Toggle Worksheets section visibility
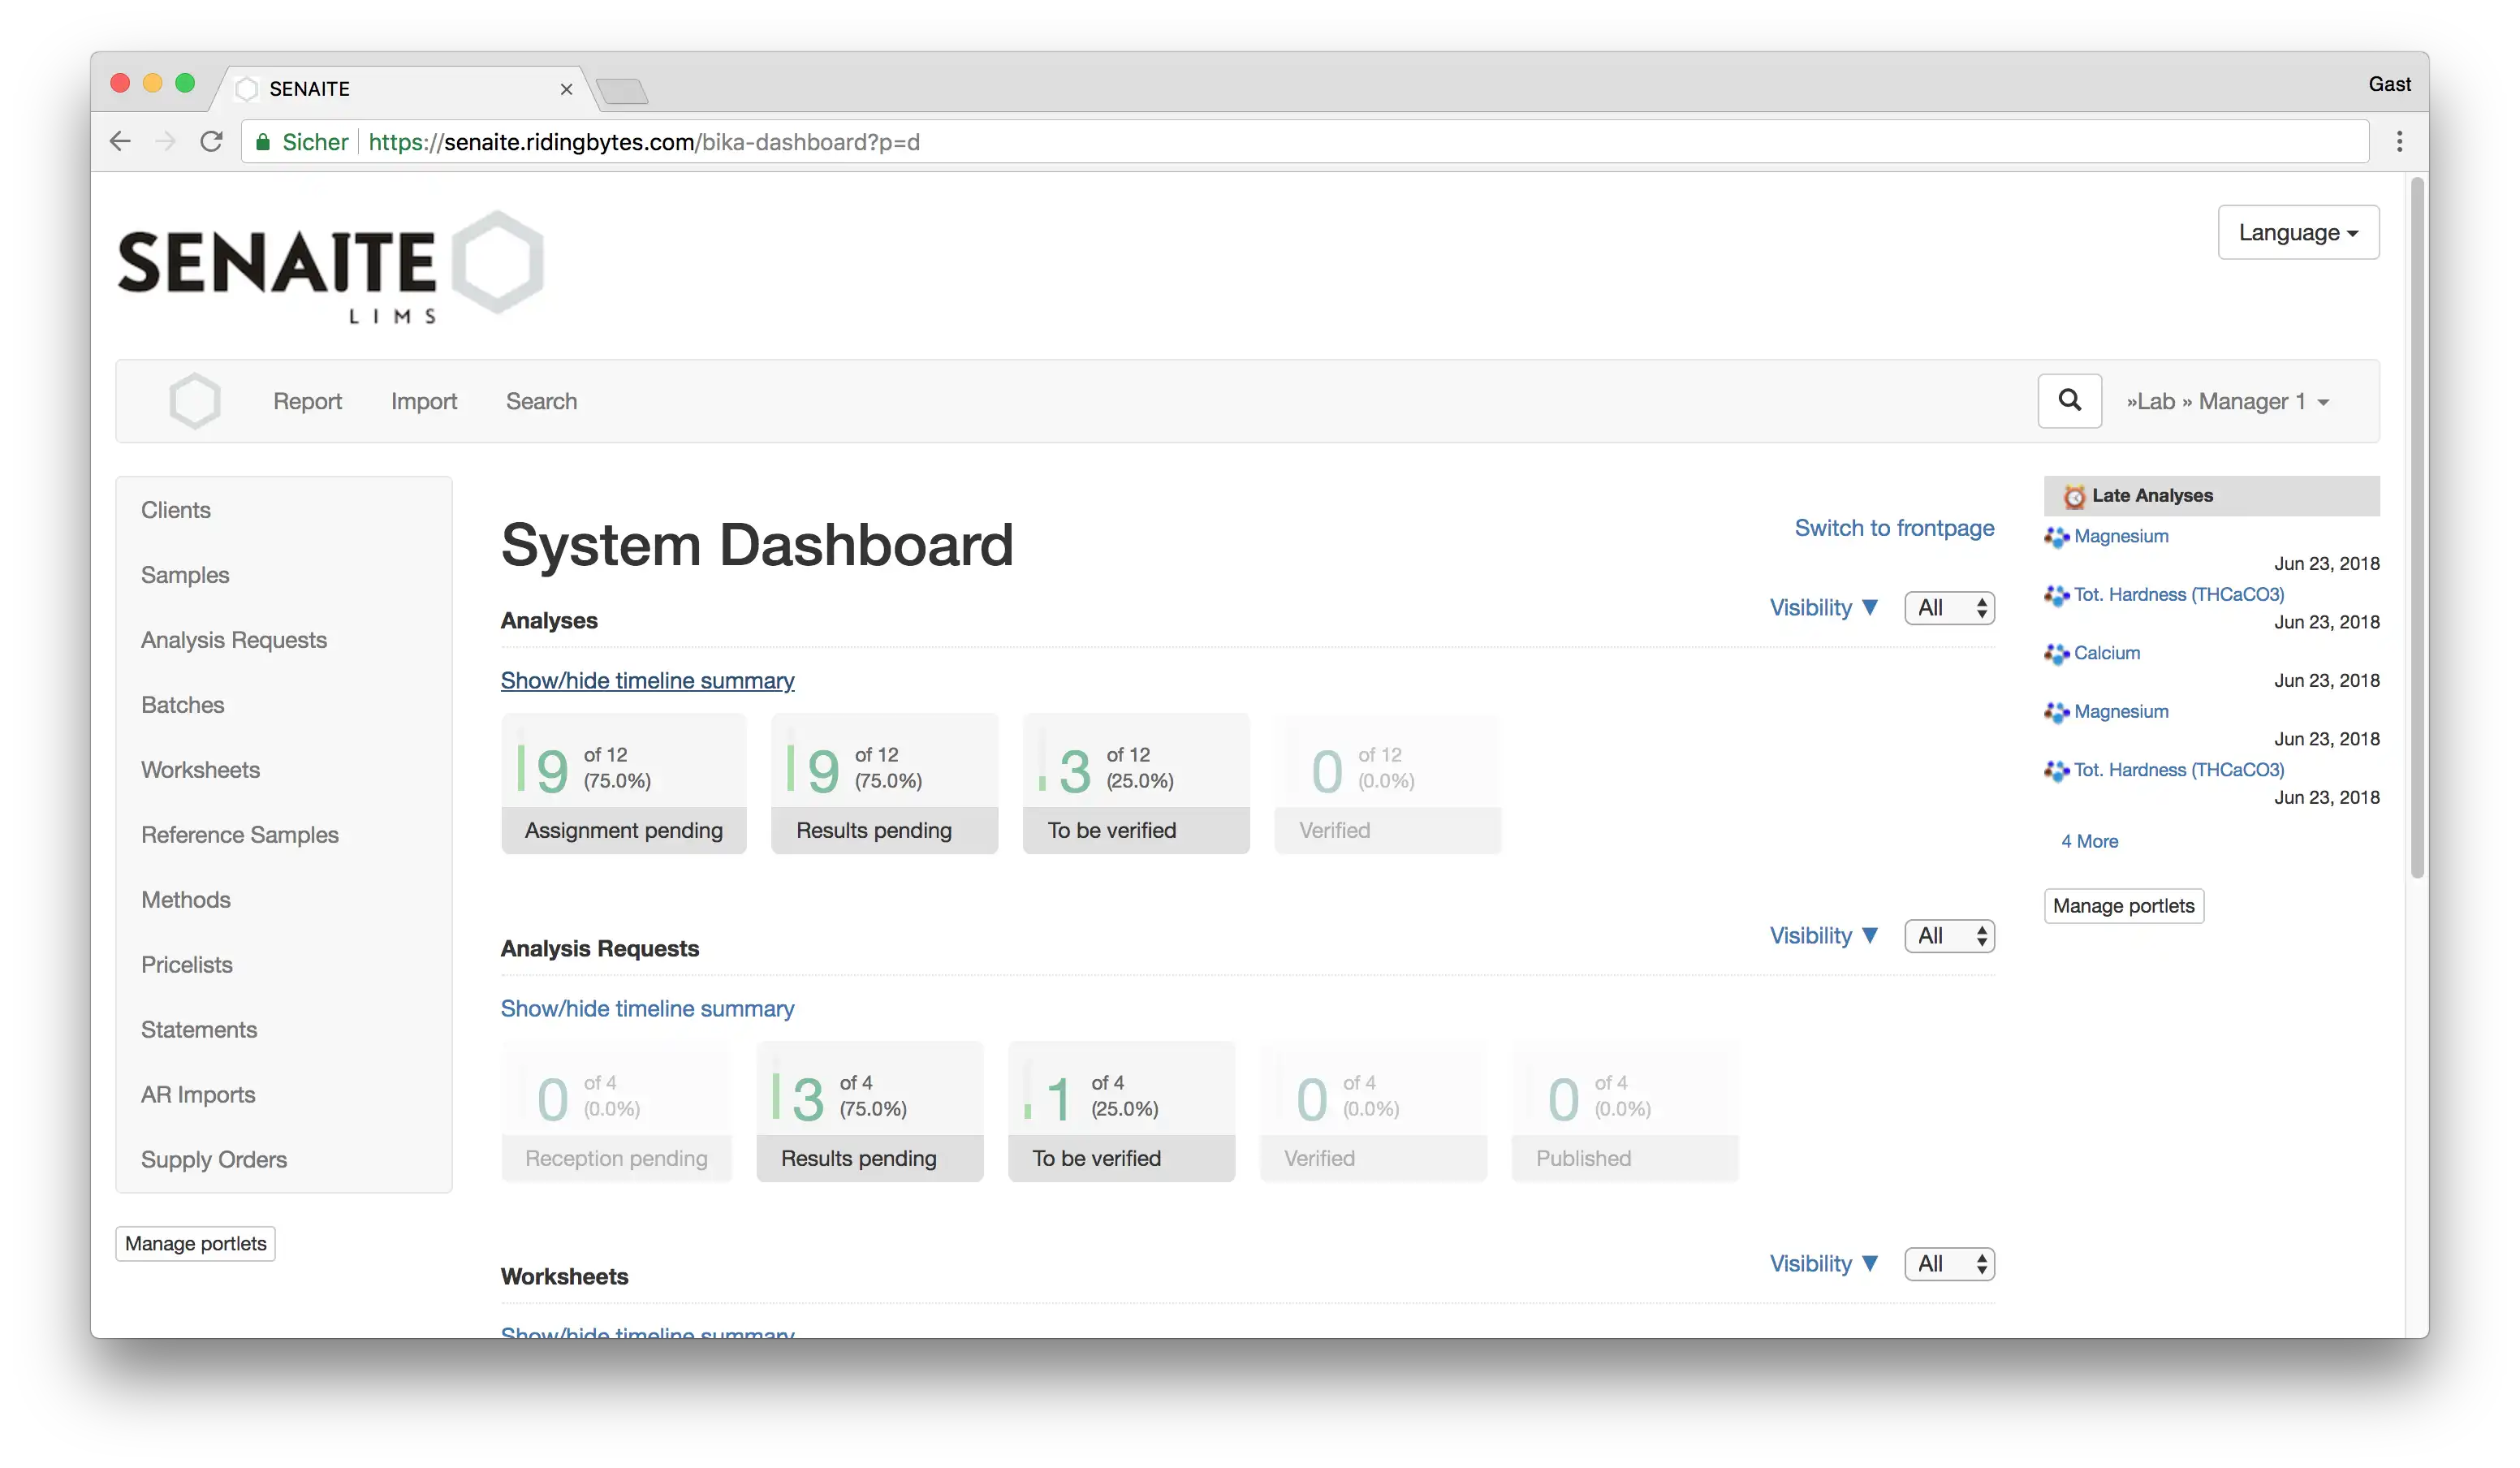This screenshot has height=1468, width=2520. point(1824,1262)
